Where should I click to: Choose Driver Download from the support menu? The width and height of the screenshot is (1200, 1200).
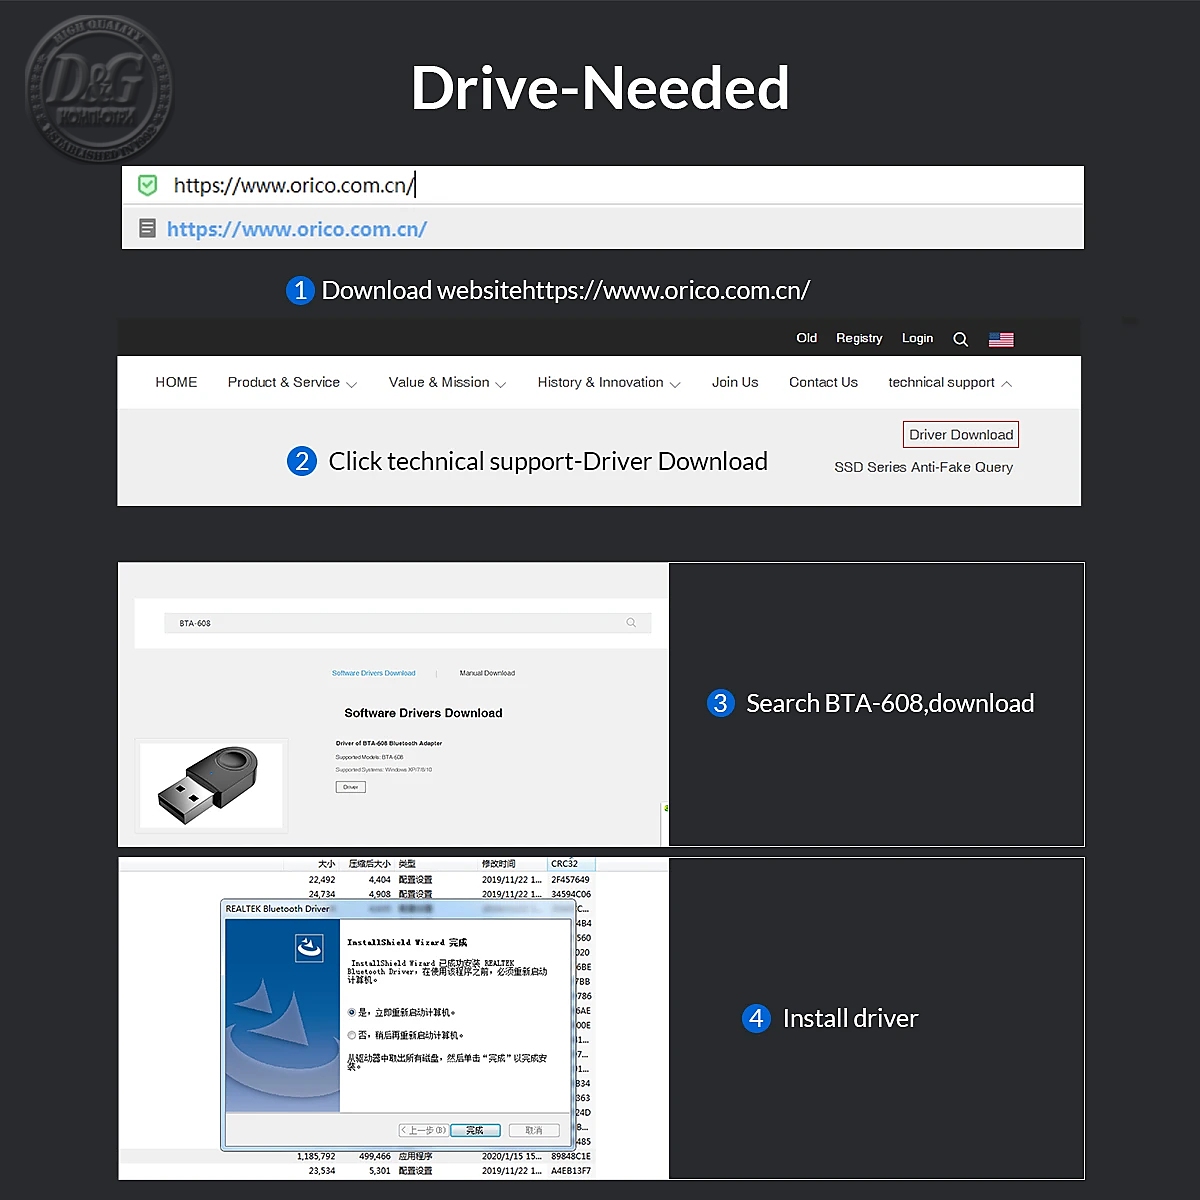pyautogui.click(x=961, y=435)
